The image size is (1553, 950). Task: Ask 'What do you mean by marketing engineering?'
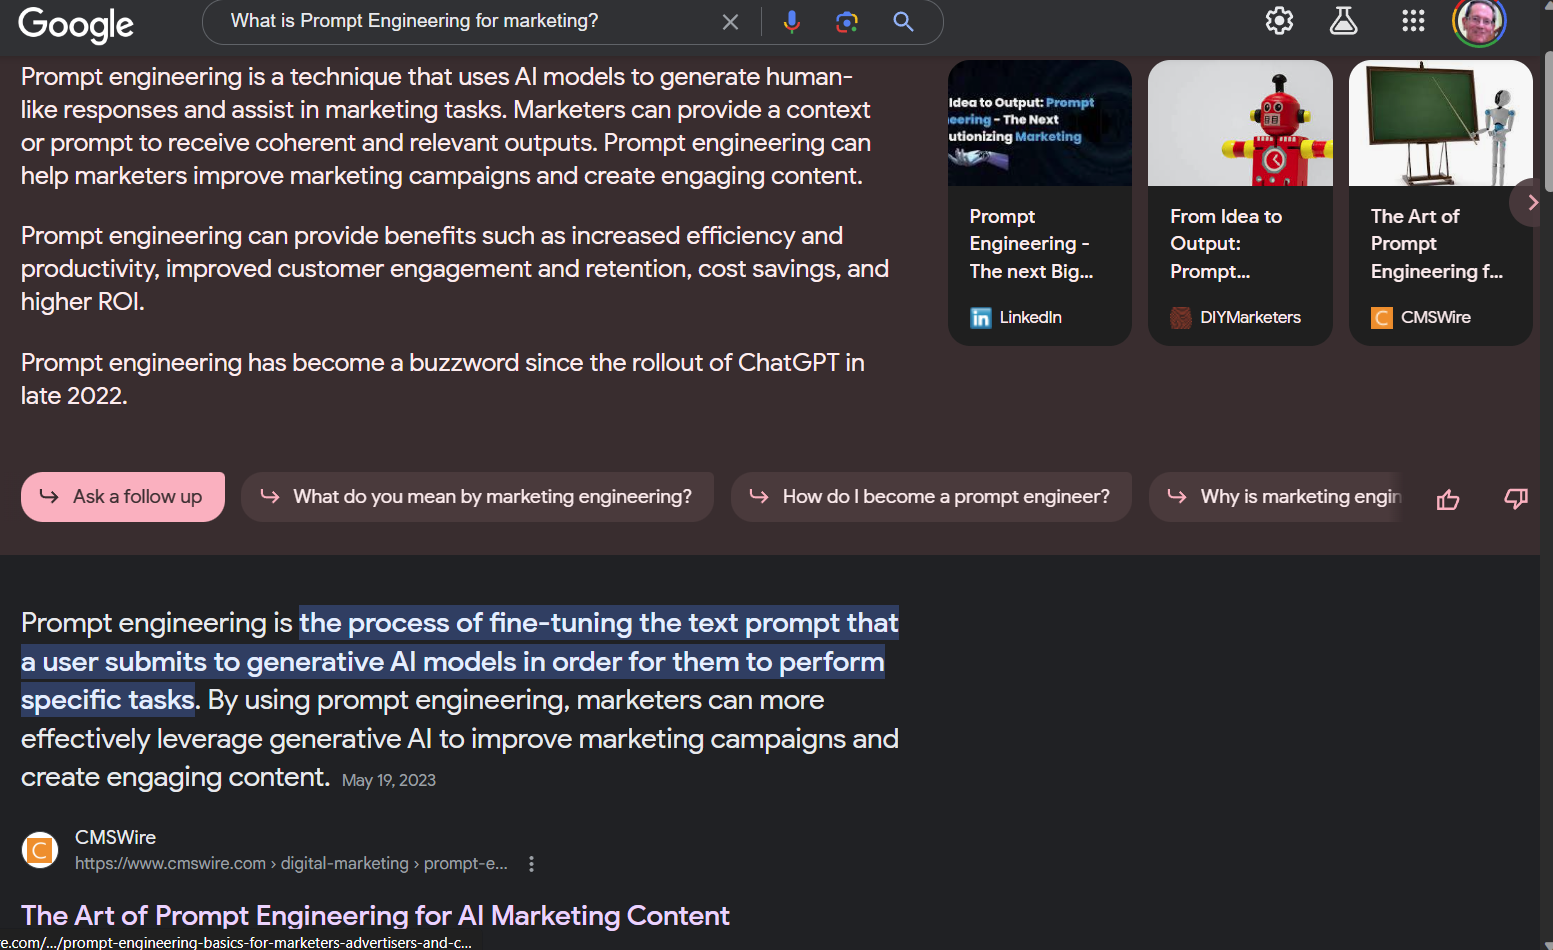(477, 497)
